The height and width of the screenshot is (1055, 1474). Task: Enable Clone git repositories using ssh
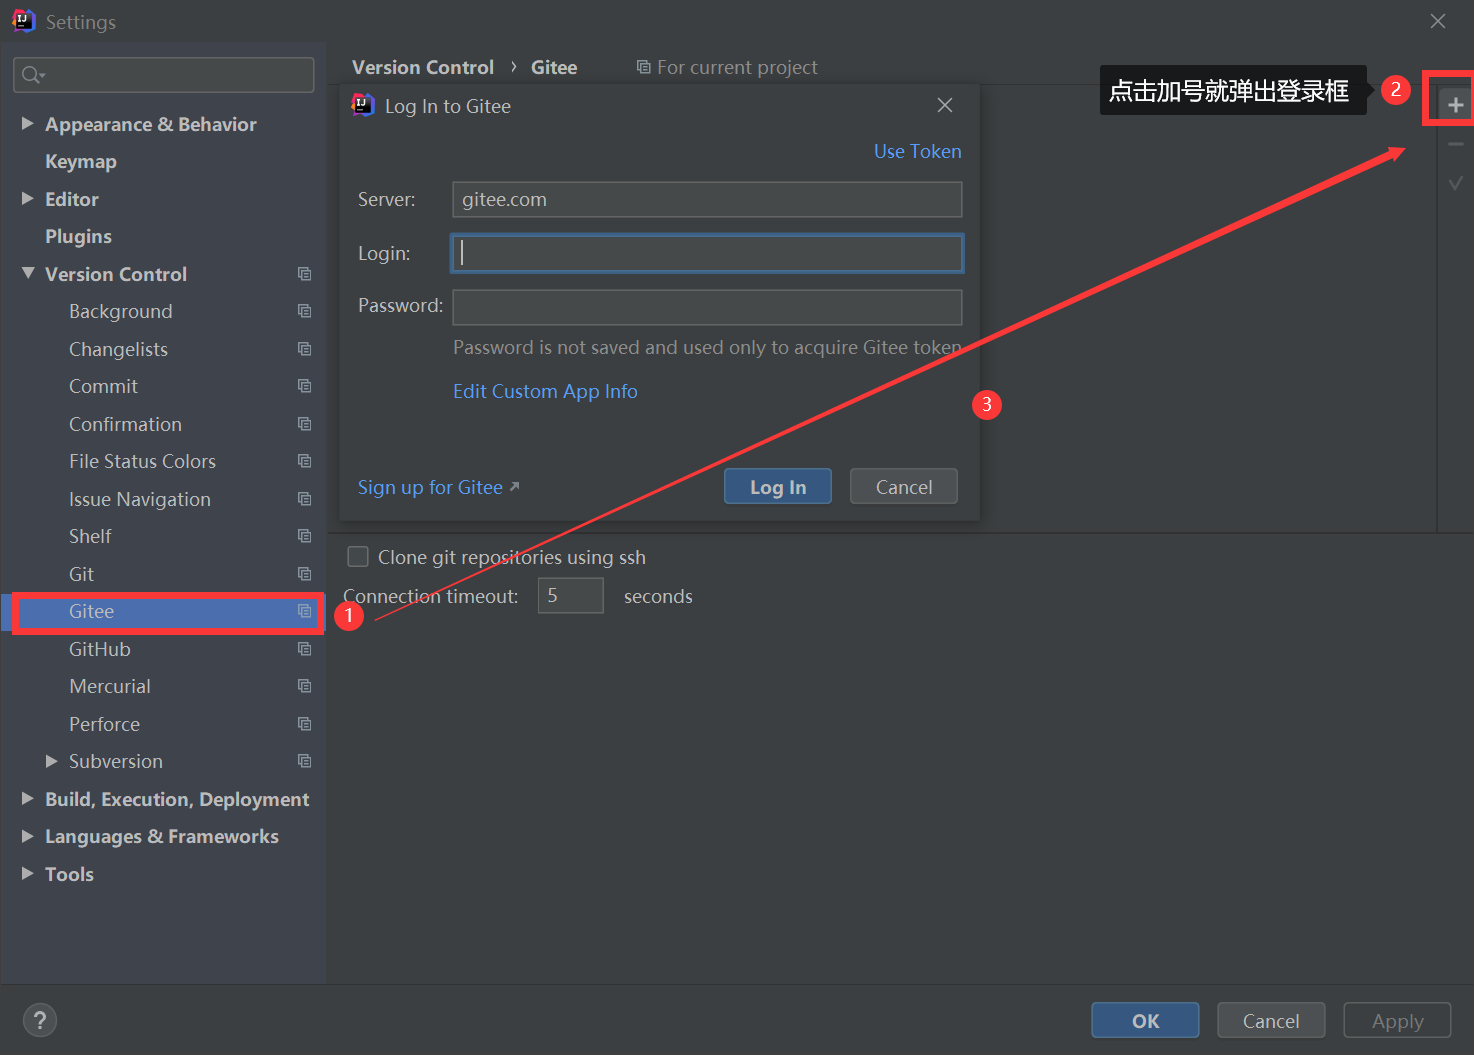coord(358,556)
